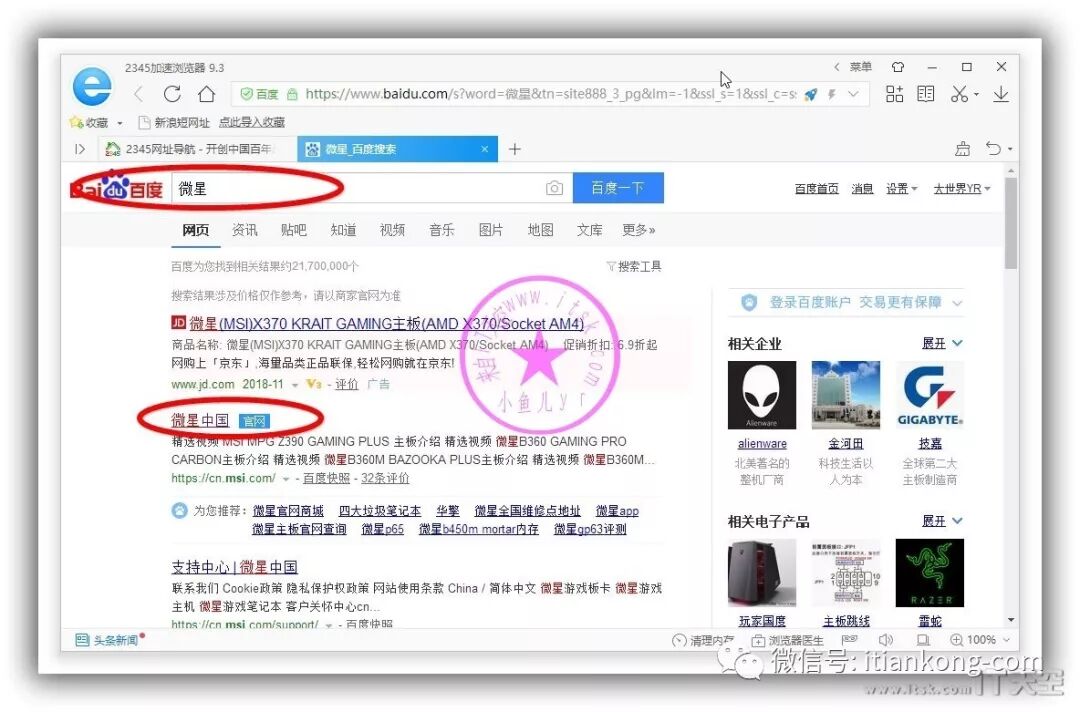Open the address bar history dropdown arrow
Image resolution: width=1080 pixels, height=712 pixels.
point(853,94)
